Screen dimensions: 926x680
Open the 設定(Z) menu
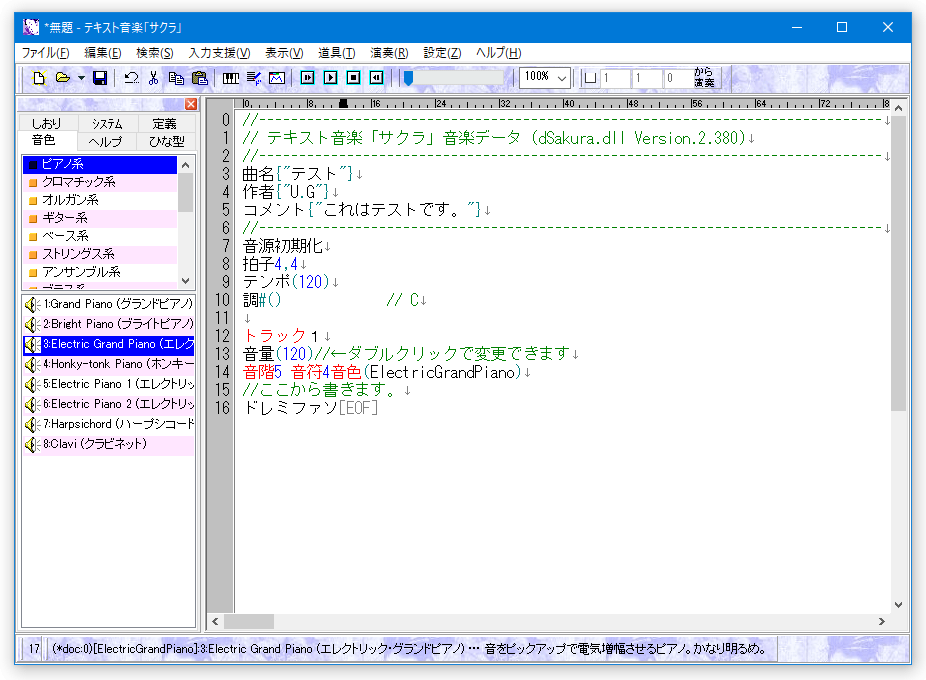click(442, 53)
